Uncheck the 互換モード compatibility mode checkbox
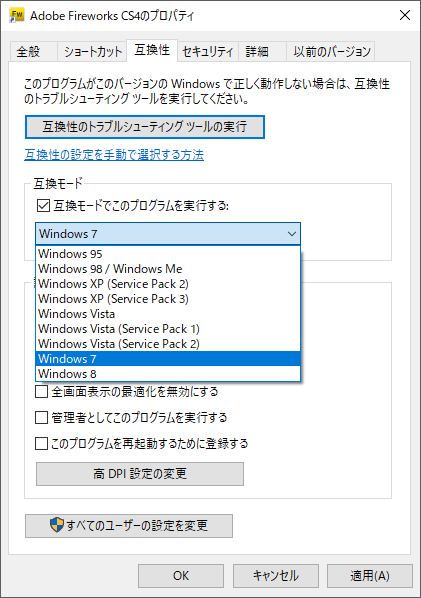The width and height of the screenshot is (421, 598). (43, 206)
